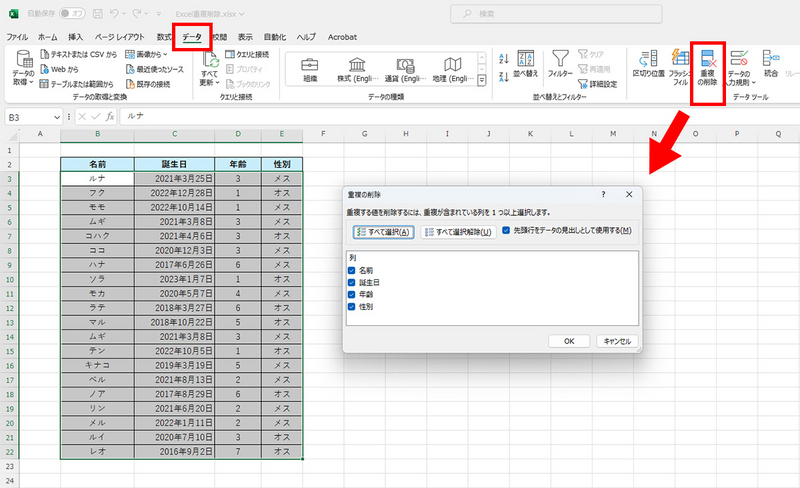800x488 pixels.
Task: Click the Remove Duplicates (重複の削除) ribbon icon
Action: [708, 67]
